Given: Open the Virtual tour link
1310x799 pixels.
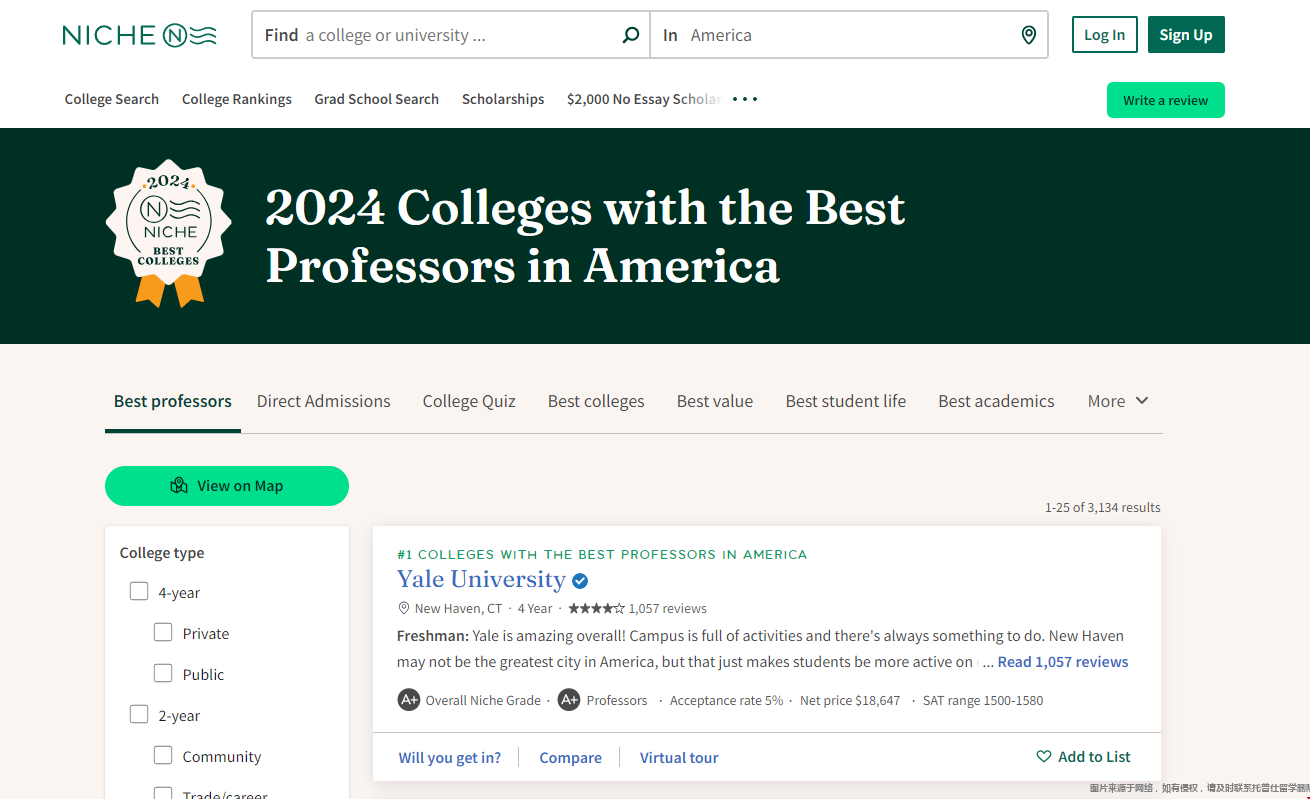Looking at the screenshot, I should click(679, 757).
